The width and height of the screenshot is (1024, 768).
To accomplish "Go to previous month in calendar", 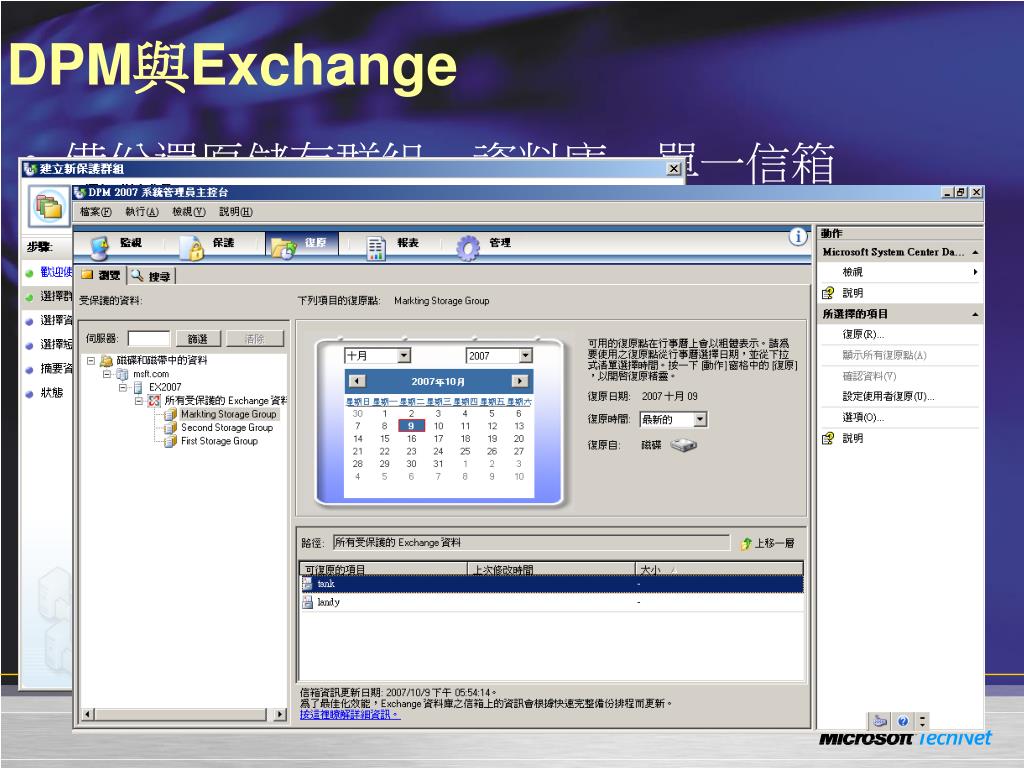I will tap(357, 381).
